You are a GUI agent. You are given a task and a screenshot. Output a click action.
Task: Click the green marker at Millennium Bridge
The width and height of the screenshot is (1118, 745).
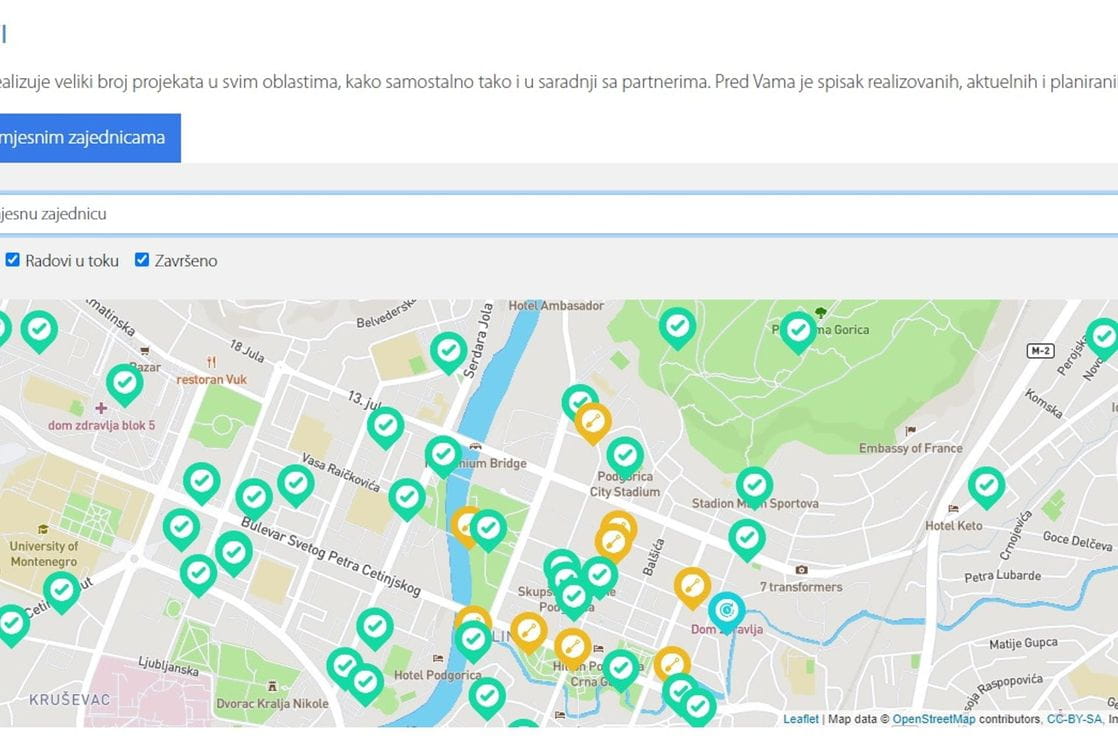click(443, 454)
